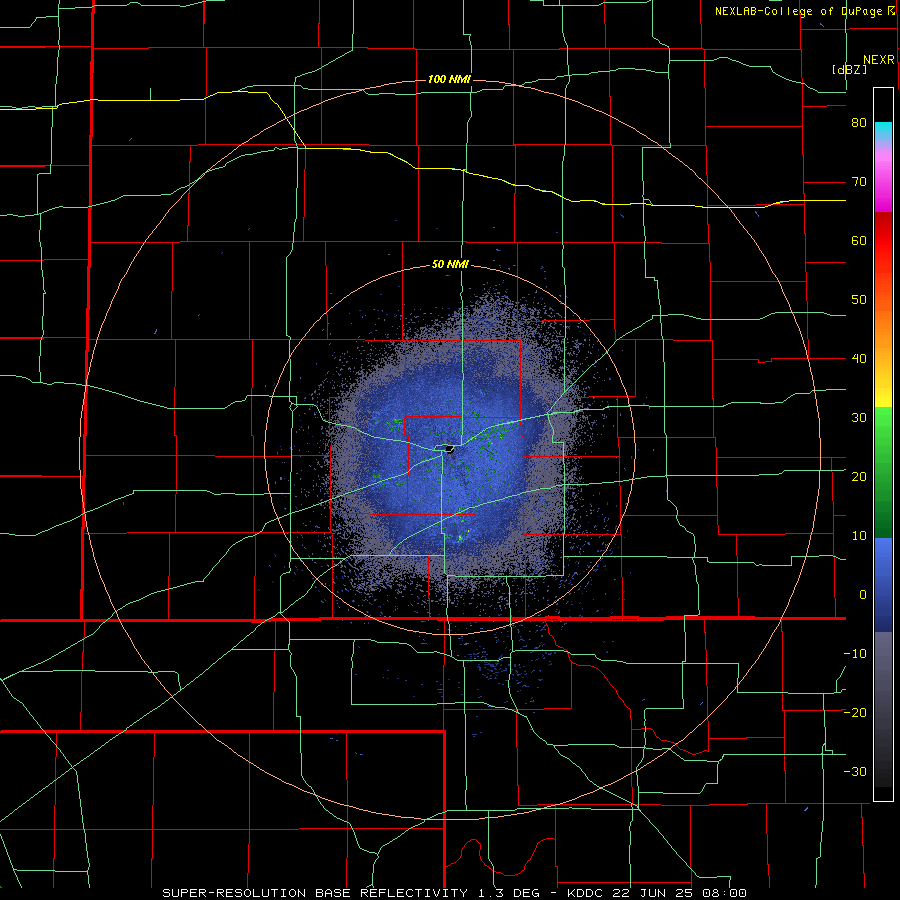This screenshot has height=900, width=900.
Task: Click the 60 dBZ scale value
Action: pos(859,240)
